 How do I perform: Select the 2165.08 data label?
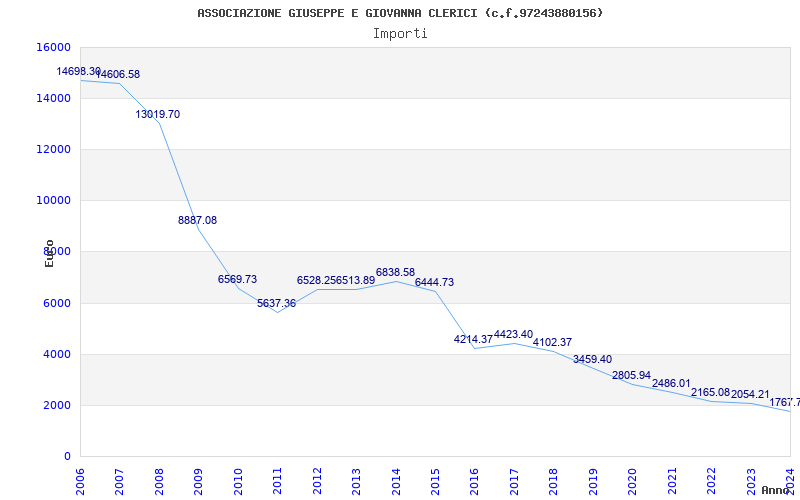tap(711, 393)
